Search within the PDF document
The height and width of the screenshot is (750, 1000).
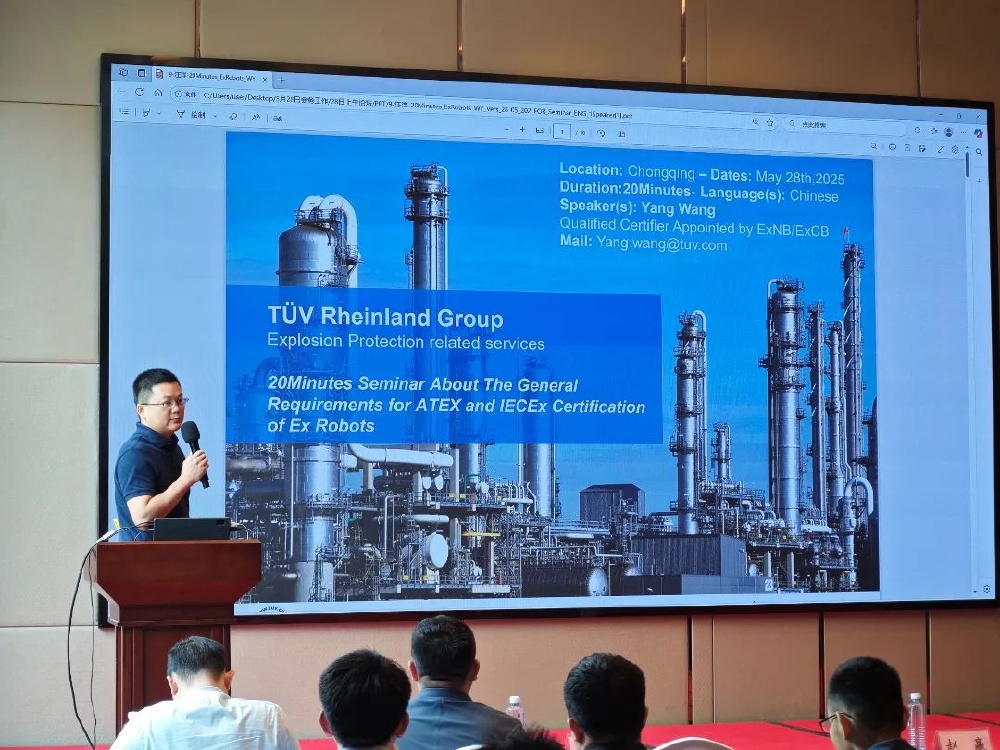point(874,146)
